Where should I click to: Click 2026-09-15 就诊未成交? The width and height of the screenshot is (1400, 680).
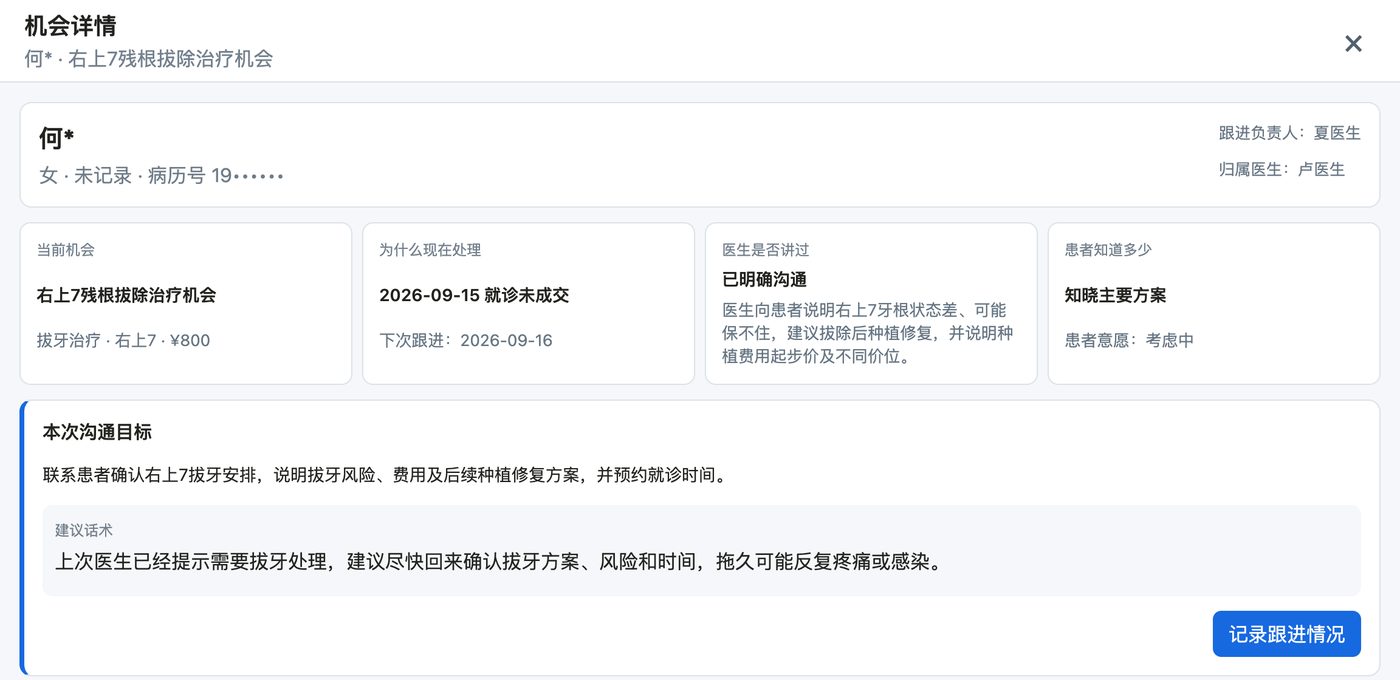pos(474,295)
